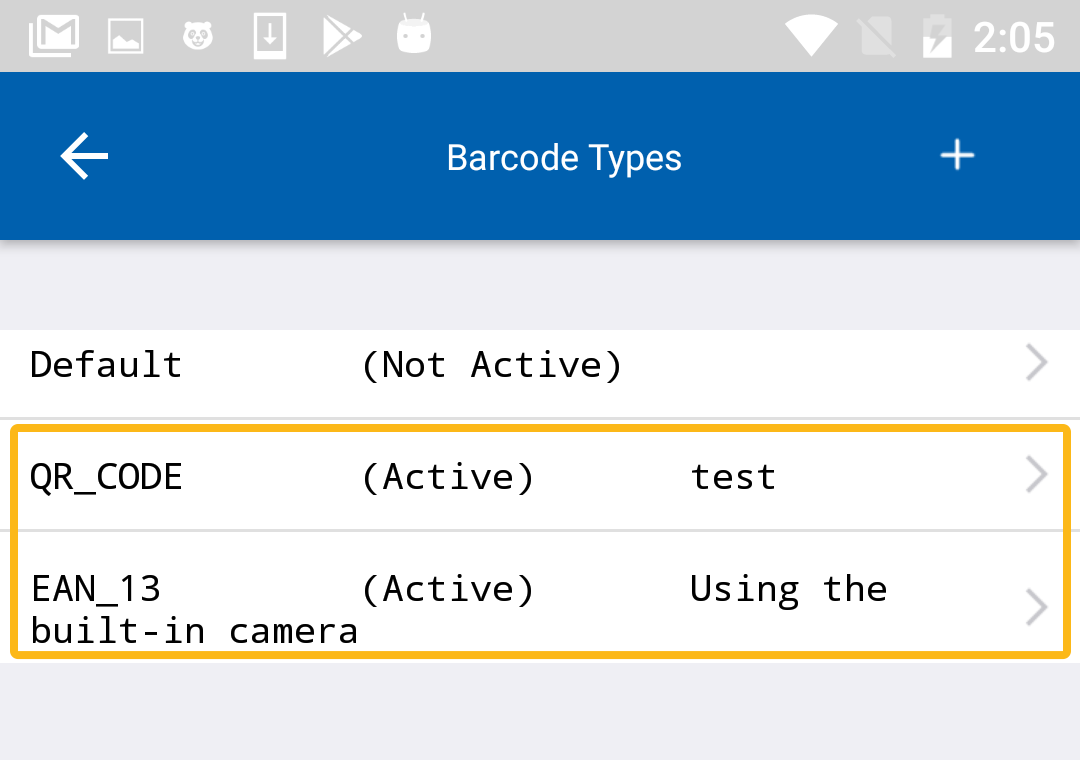The image size is (1080, 760).
Task: Tap the Android robot notification icon
Action: 413,37
